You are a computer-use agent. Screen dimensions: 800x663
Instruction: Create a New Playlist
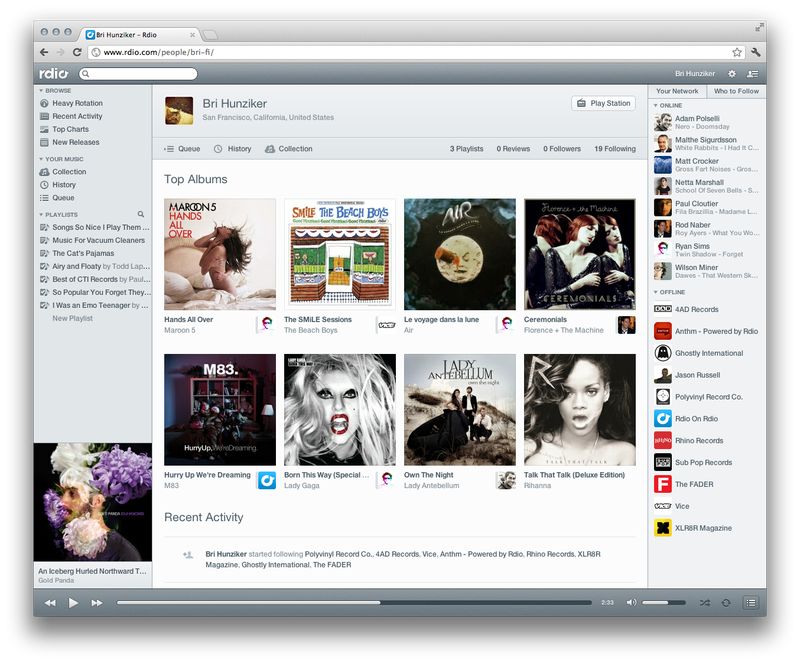[72, 318]
